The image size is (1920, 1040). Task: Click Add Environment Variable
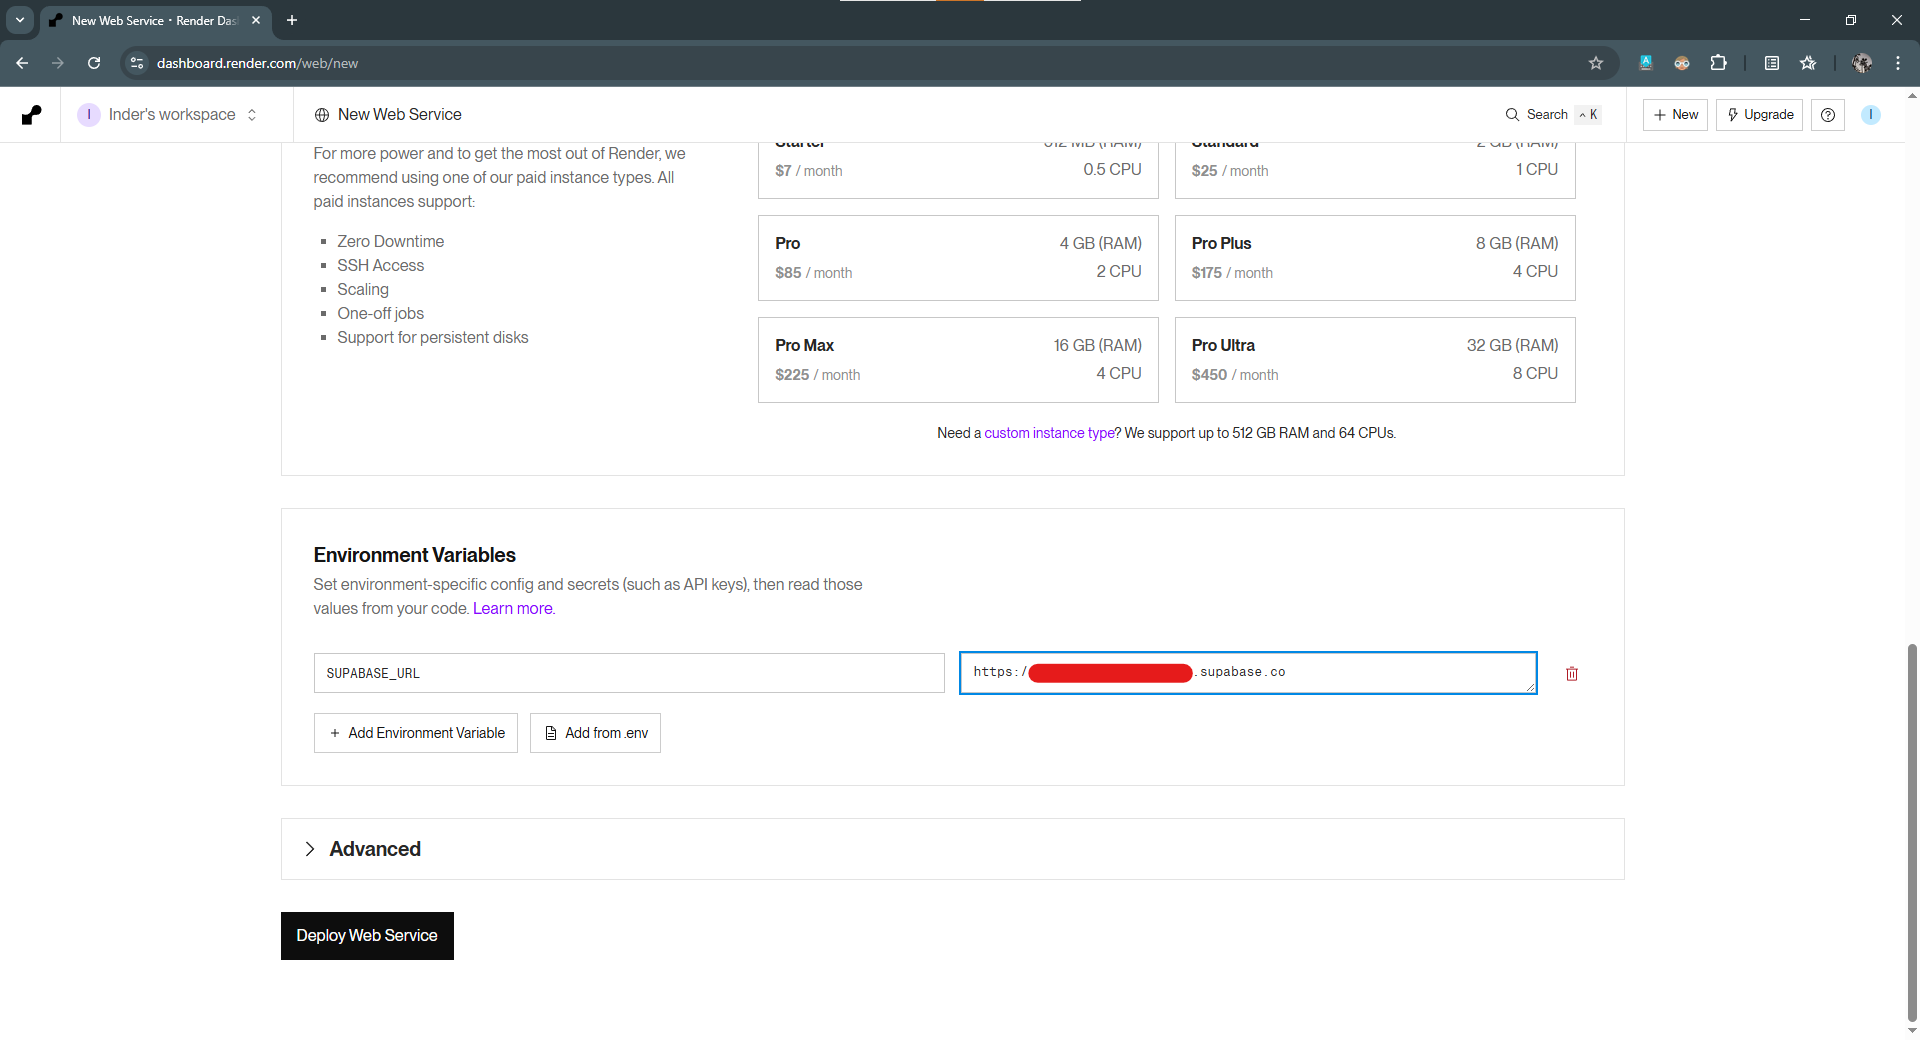[x=416, y=733]
